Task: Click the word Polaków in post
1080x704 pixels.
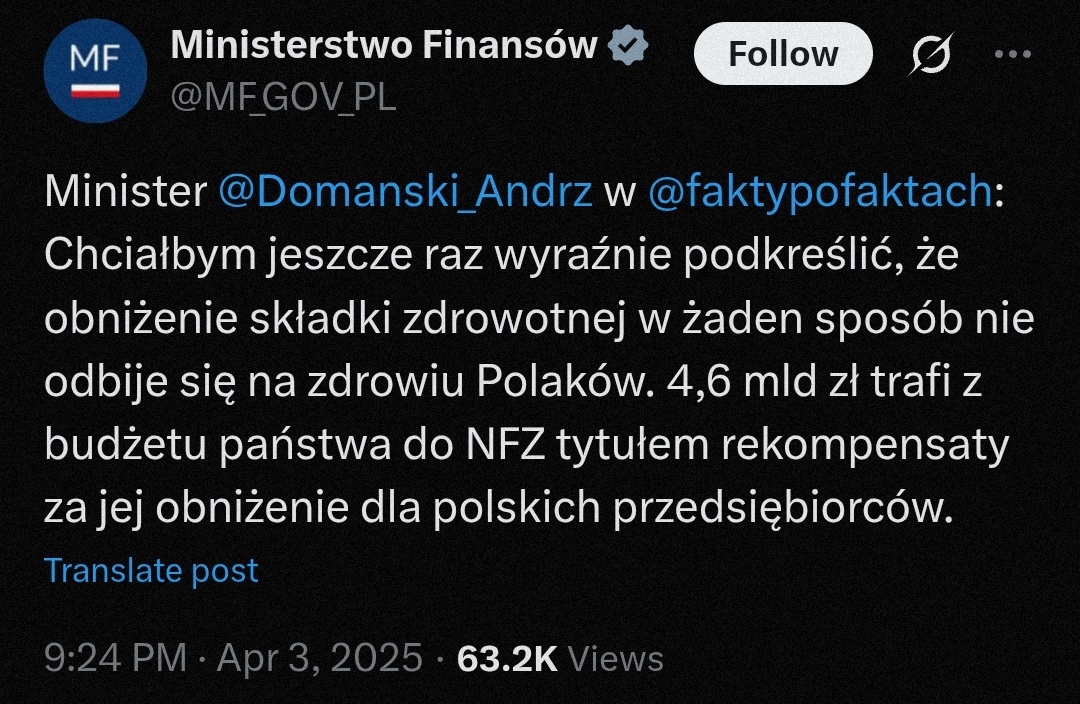Action: coord(563,381)
